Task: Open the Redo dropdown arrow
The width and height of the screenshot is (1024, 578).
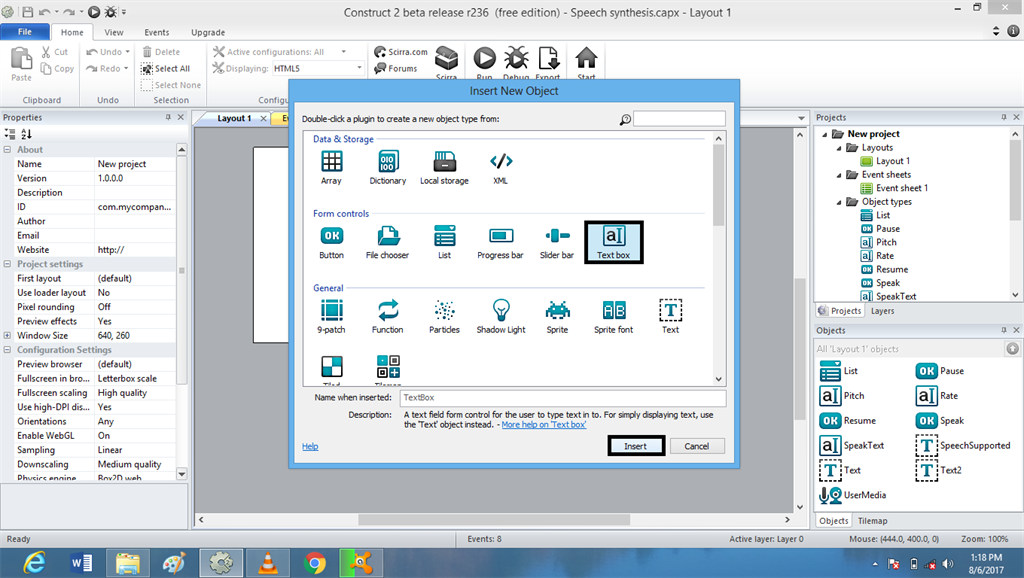Action: tap(126, 68)
